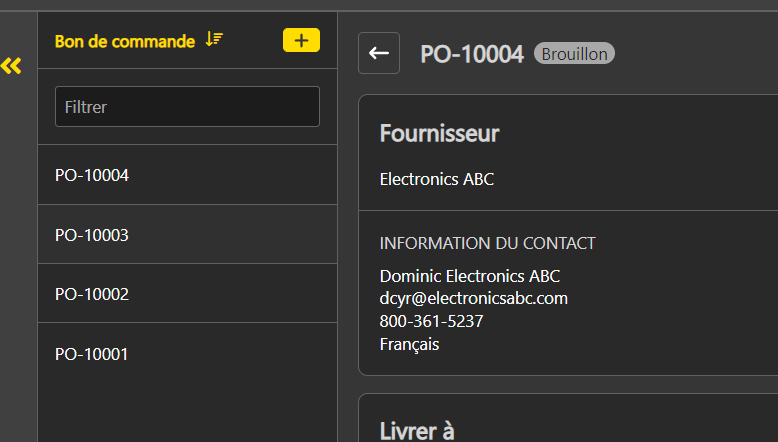The image size is (778, 442).
Task: Click the Brouillon status badge
Action: [574, 54]
